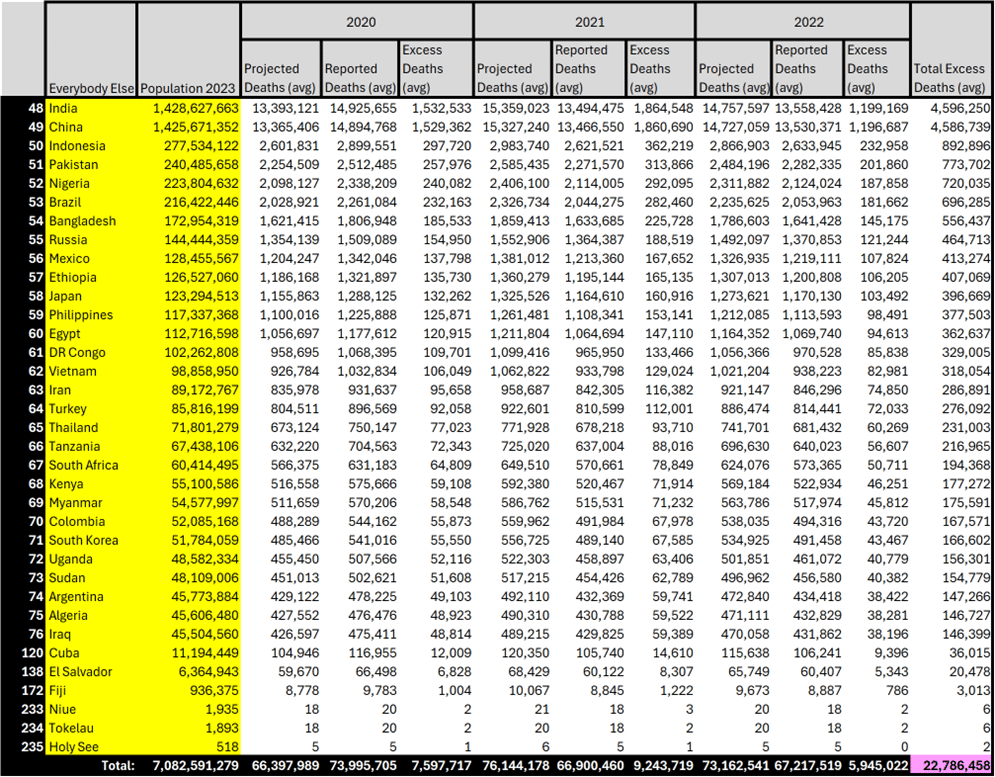
Task: Select the Total label in bottom row
Action: coord(118,766)
